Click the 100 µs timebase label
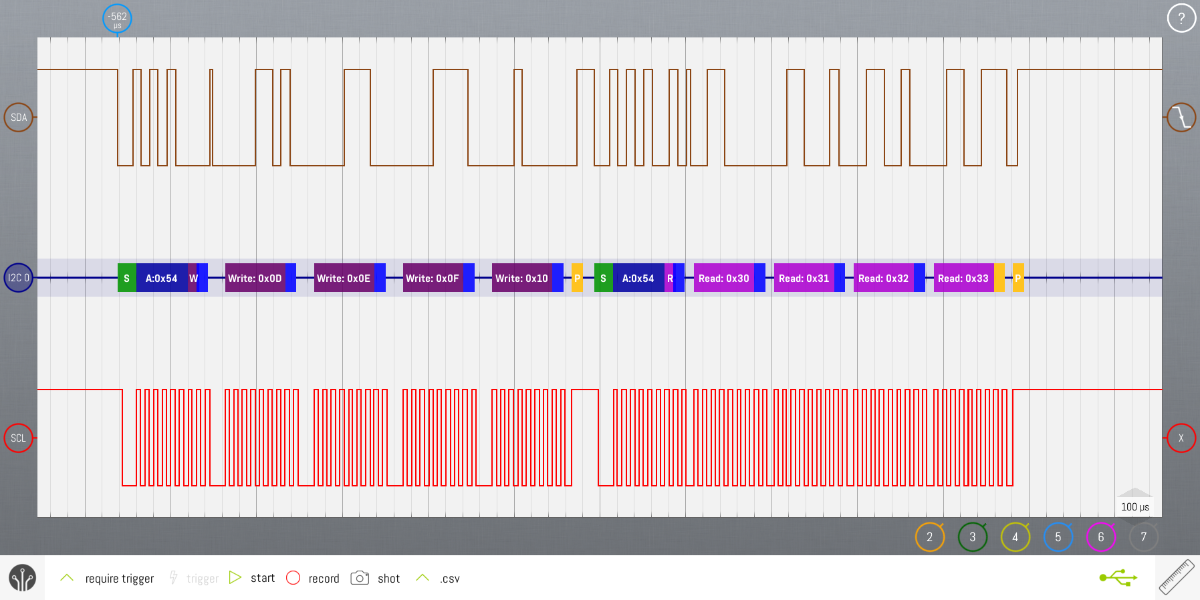 [x=1135, y=507]
